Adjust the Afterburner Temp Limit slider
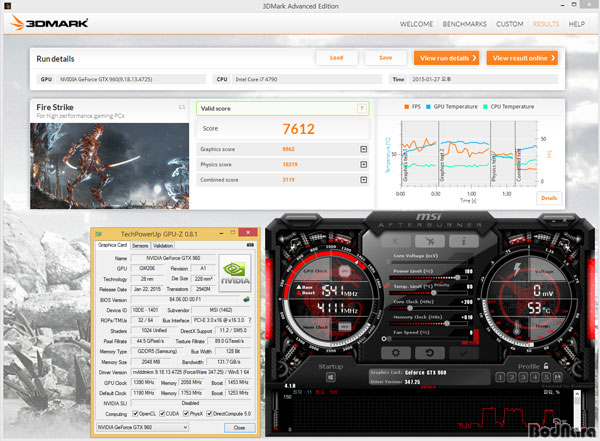The height and width of the screenshot is (441, 600). [x=434, y=292]
